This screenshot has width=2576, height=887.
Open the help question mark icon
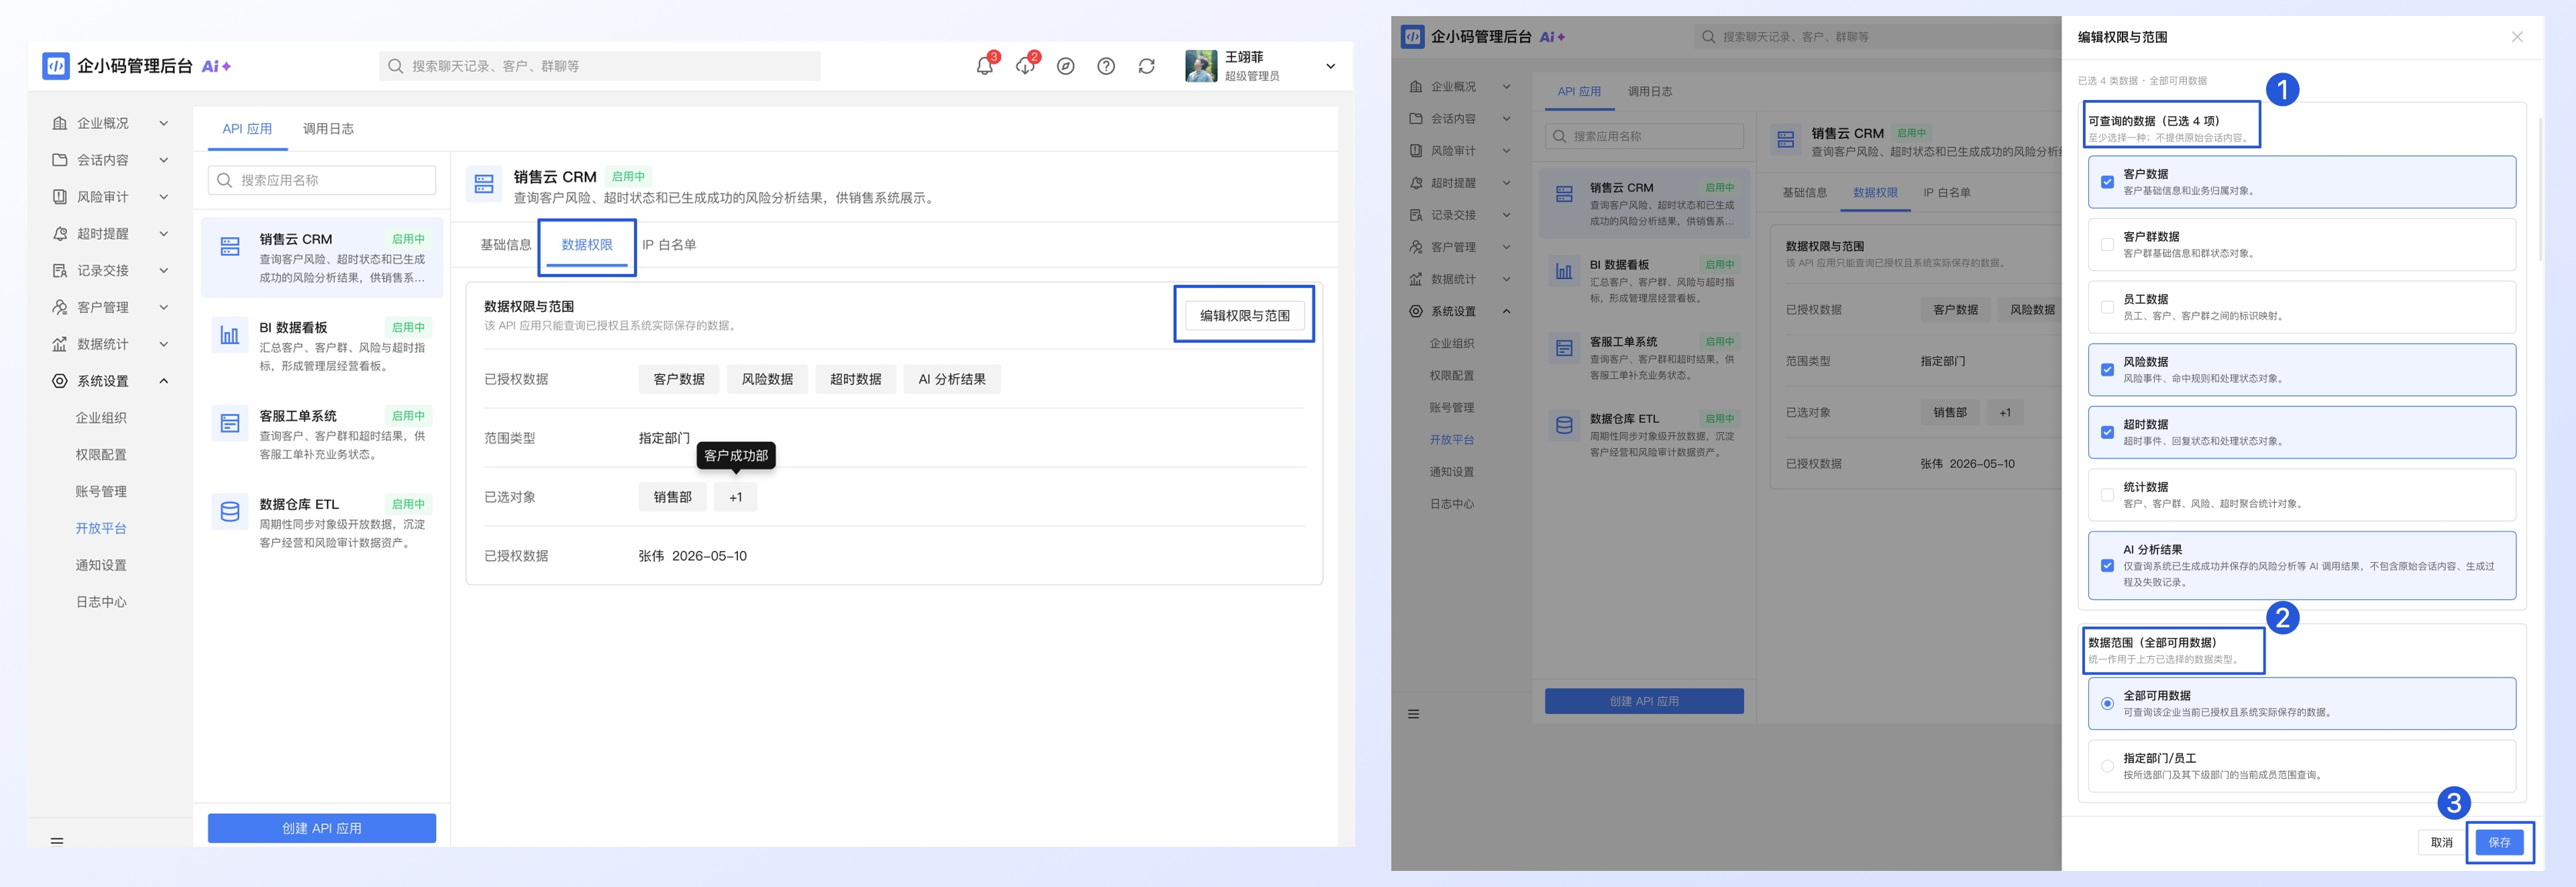(1106, 66)
